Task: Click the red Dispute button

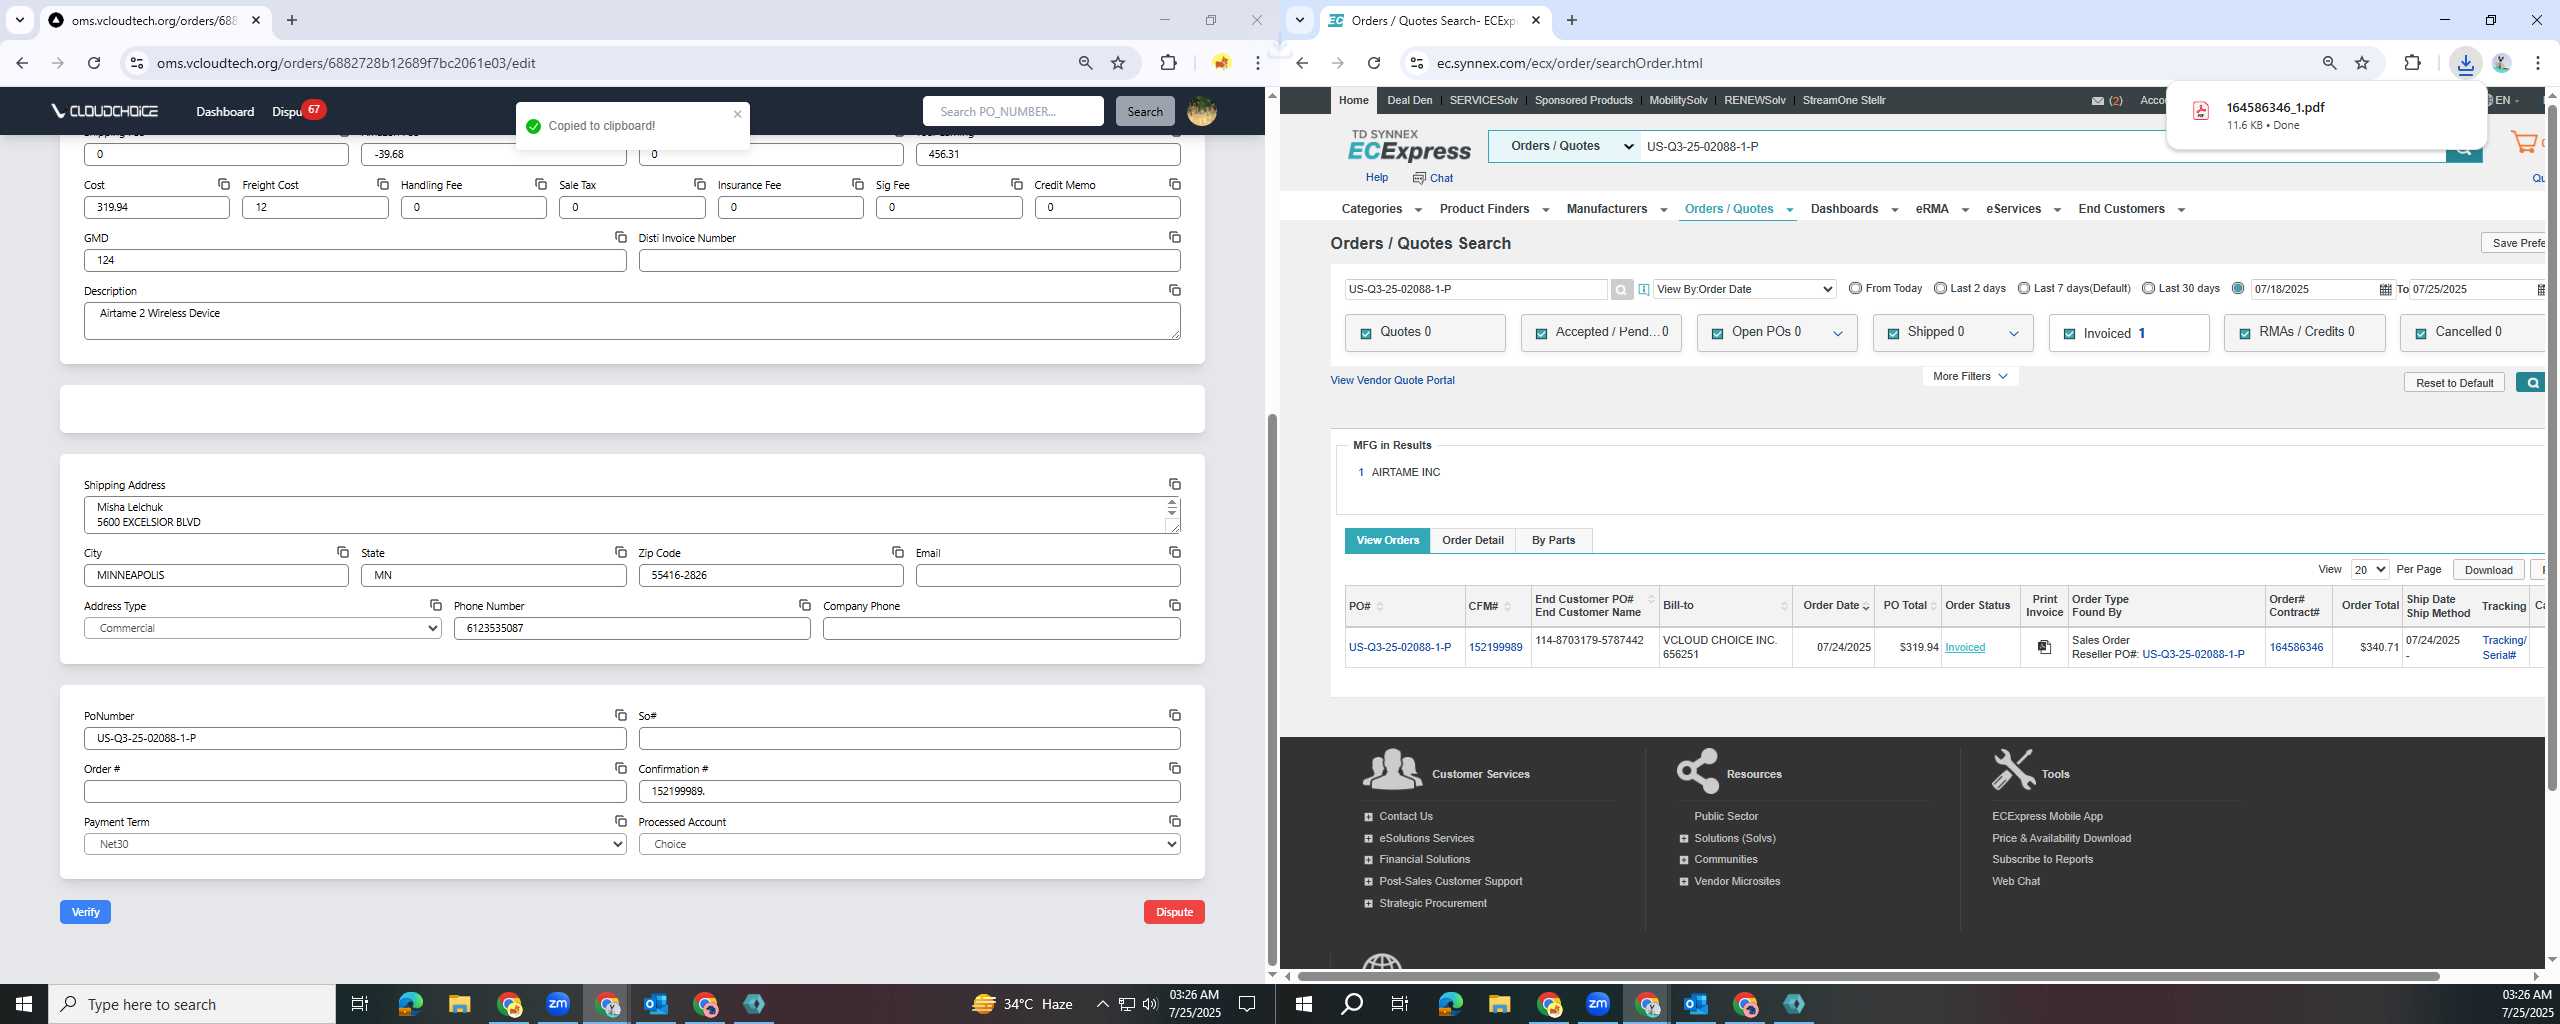Action: tap(1174, 912)
